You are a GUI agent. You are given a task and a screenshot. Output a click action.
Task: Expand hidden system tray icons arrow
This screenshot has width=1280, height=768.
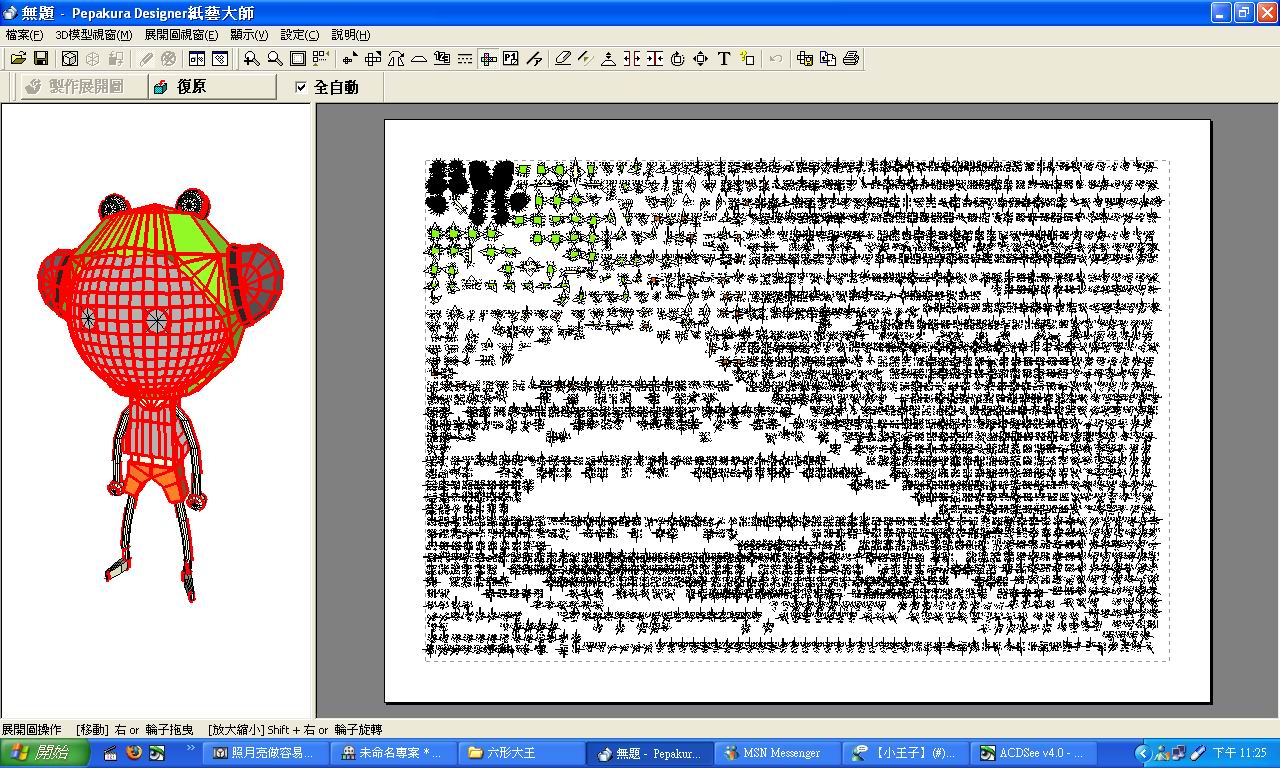[x=1143, y=753]
